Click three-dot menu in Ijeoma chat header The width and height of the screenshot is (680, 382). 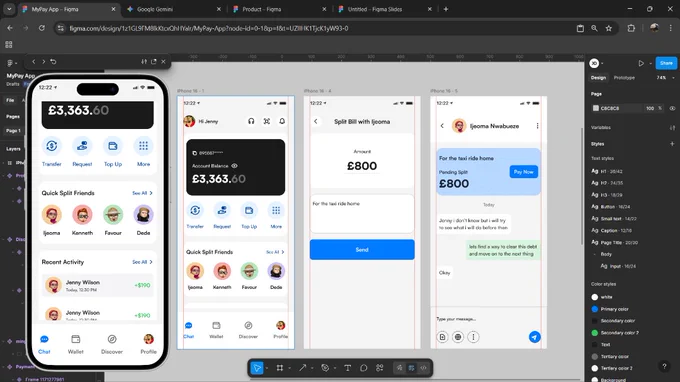click(537, 126)
